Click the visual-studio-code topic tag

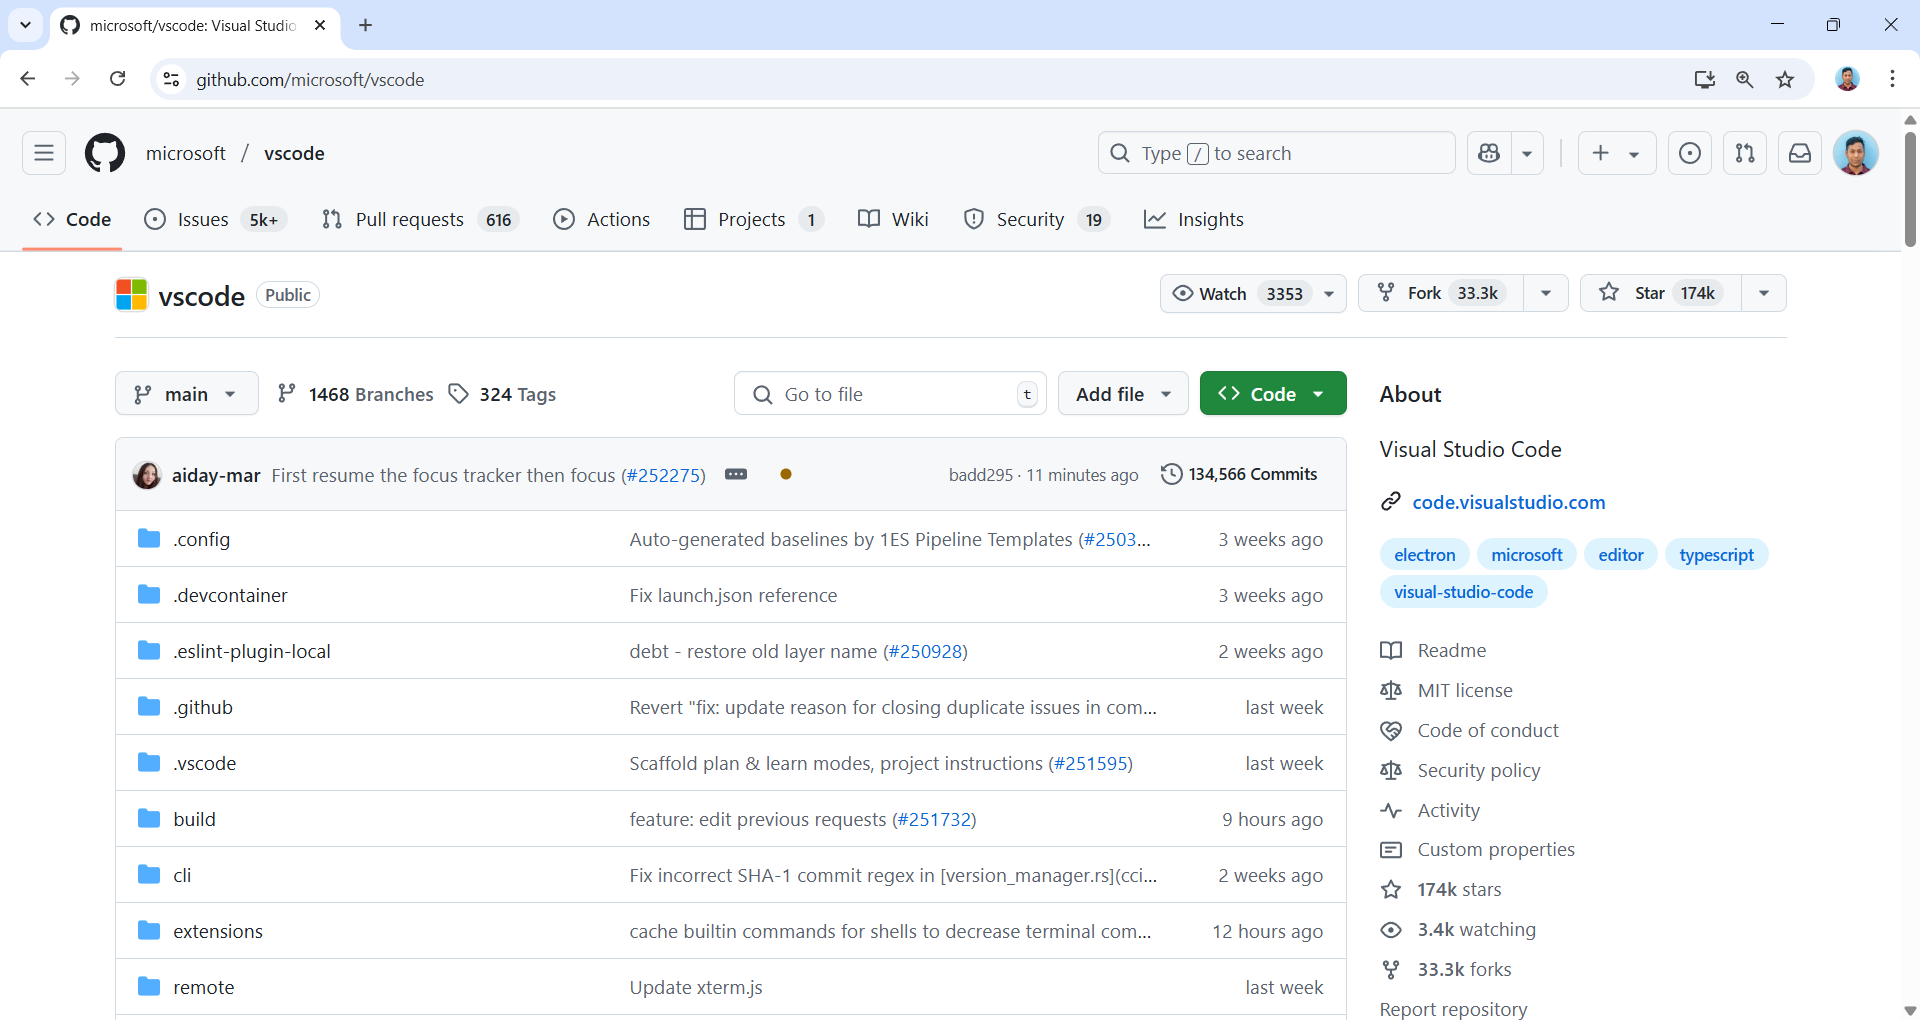1464,592
